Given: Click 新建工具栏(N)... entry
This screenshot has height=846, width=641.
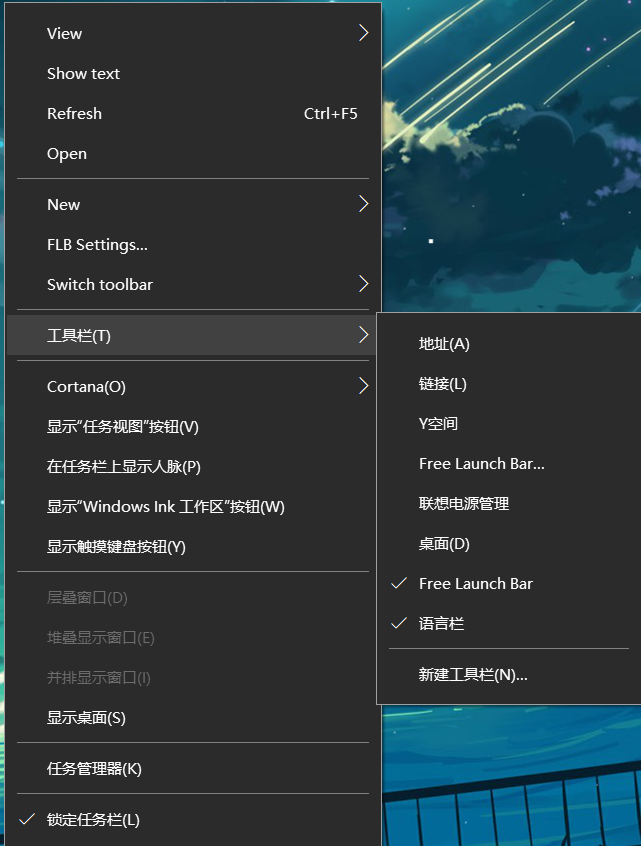Looking at the screenshot, I should (473, 675).
